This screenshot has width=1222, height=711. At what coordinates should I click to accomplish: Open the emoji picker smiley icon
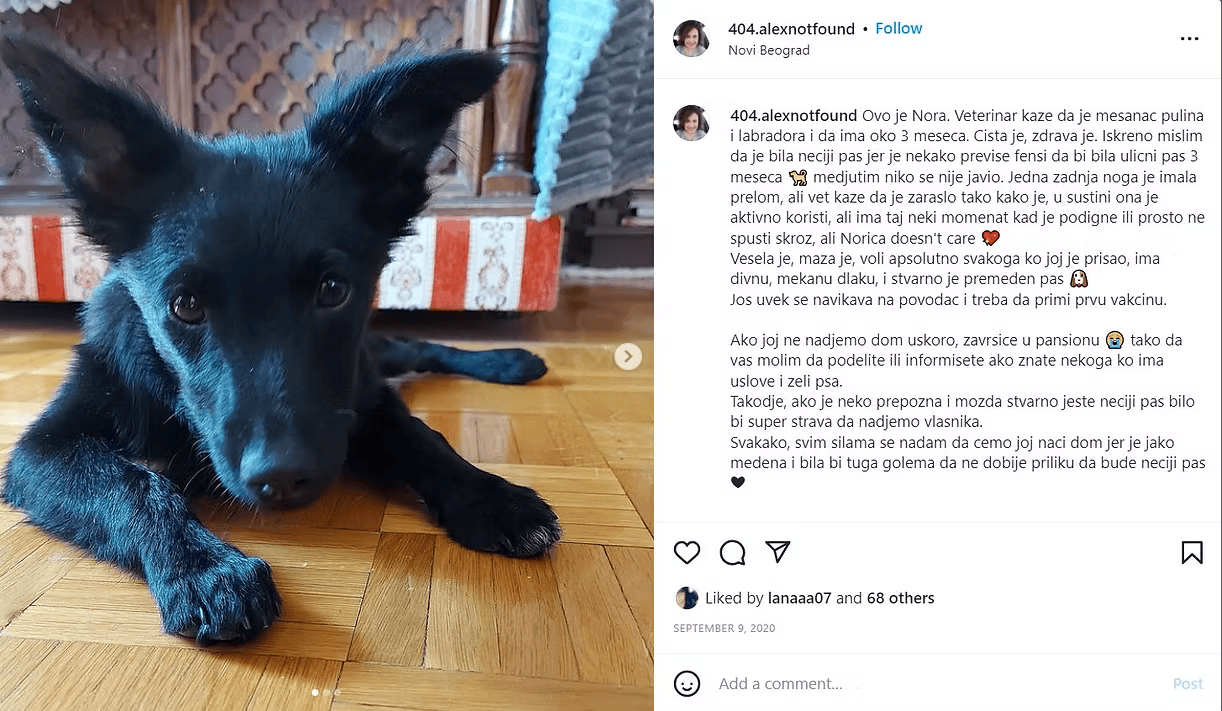pos(687,683)
